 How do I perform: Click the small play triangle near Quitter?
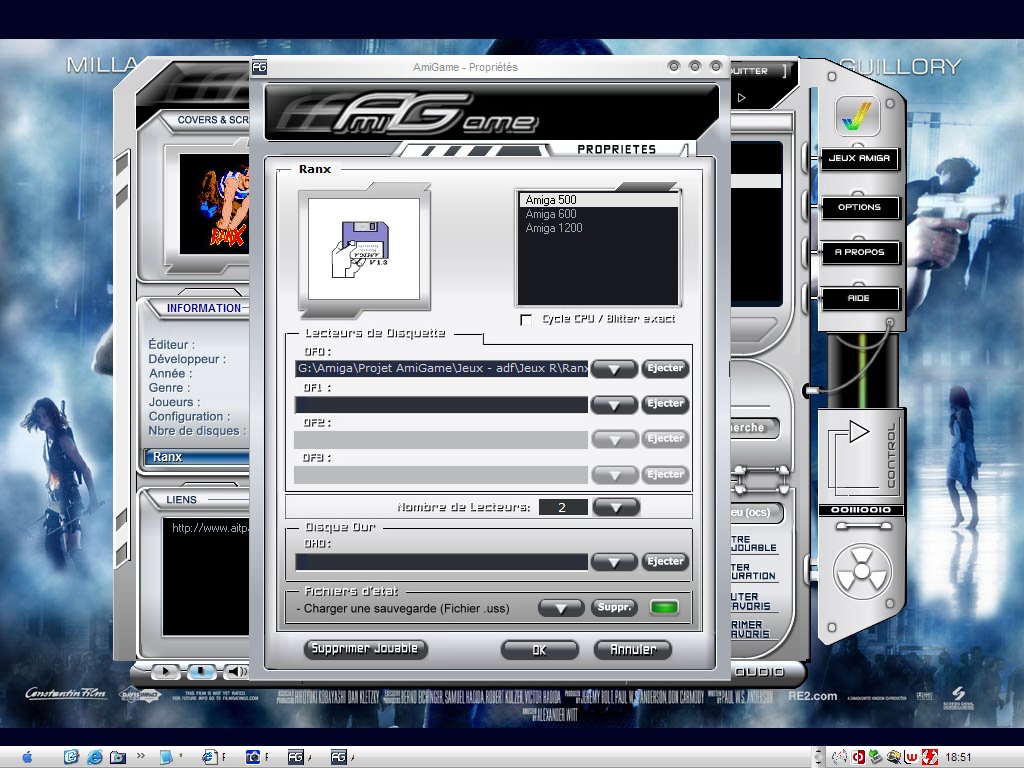click(741, 98)
